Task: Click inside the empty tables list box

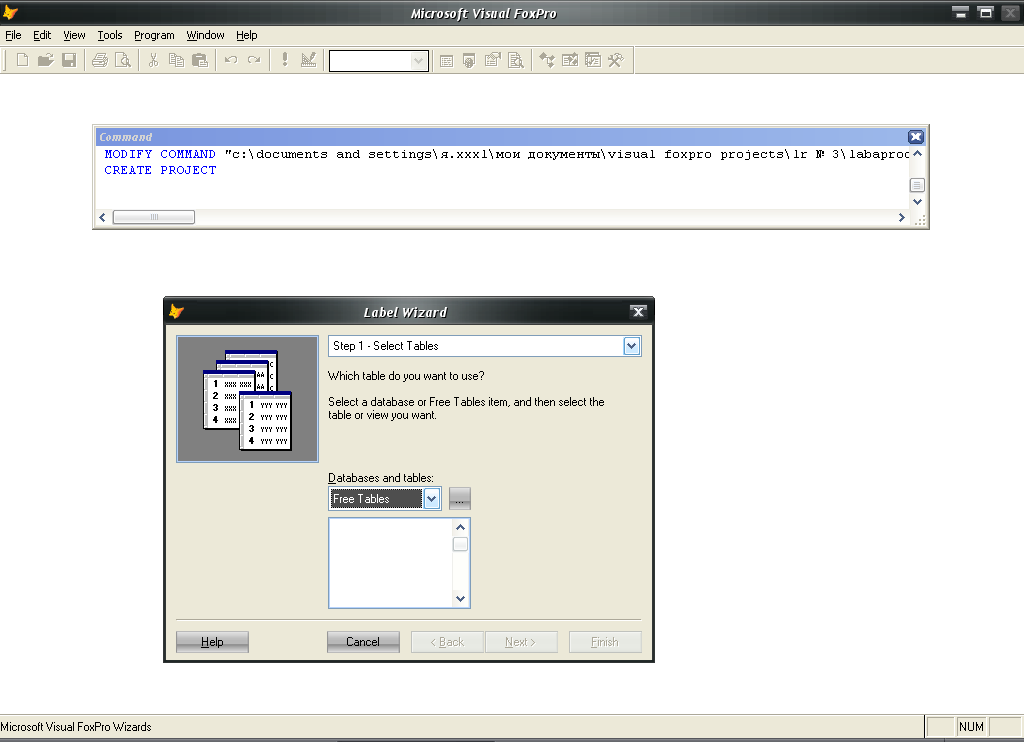Action: click(391, 563)
